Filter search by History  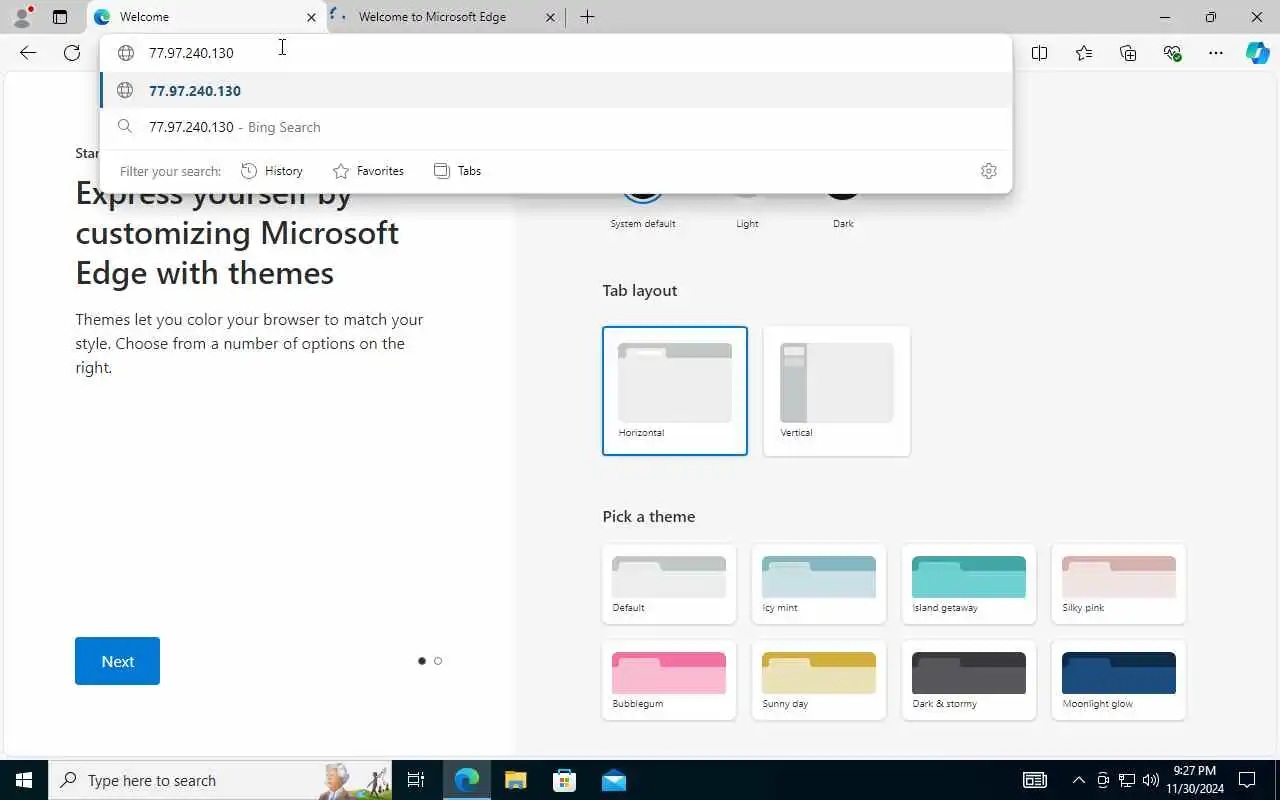pyautogui.click(x=272, y=171)
